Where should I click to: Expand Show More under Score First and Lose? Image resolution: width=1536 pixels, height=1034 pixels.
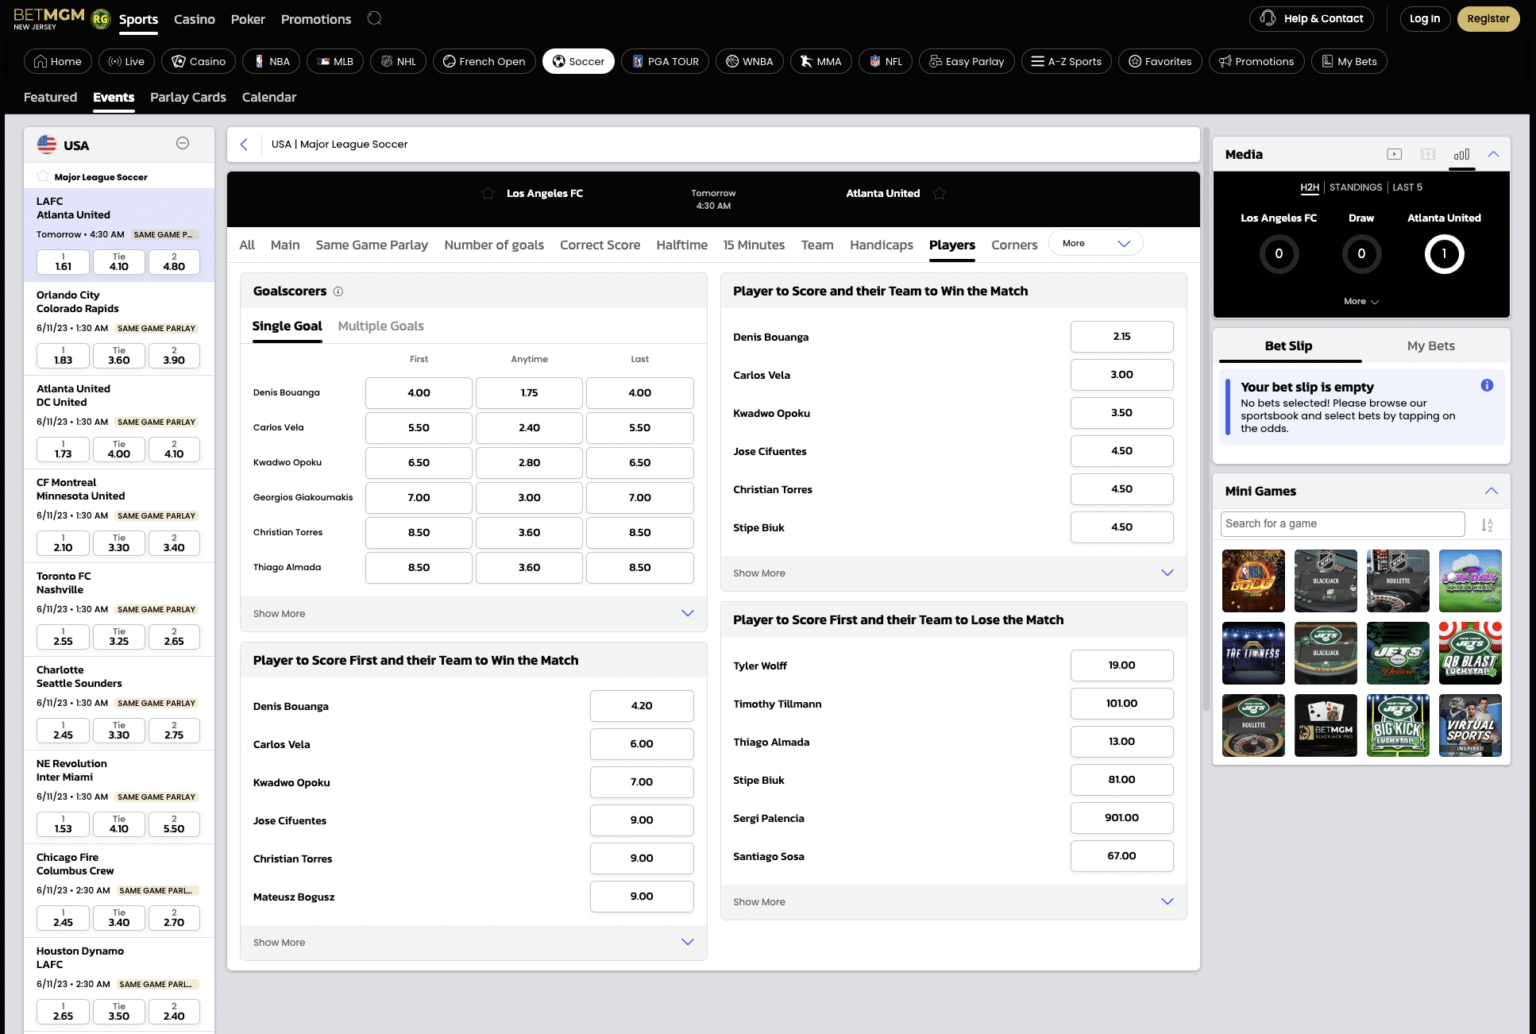(x=953, y=902)
